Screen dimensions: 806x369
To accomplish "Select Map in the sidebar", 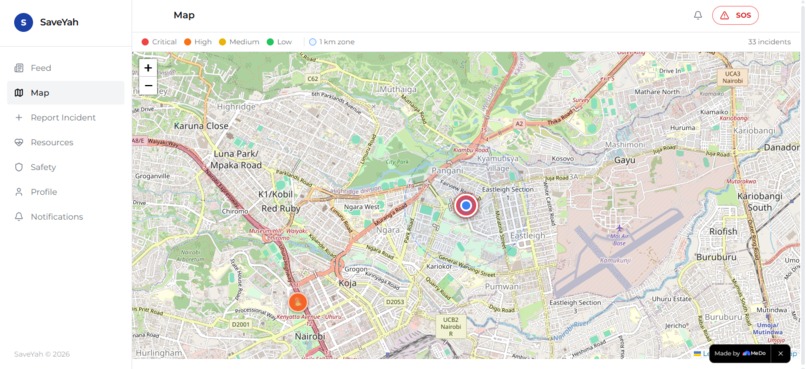I will (x=66, y=93).
